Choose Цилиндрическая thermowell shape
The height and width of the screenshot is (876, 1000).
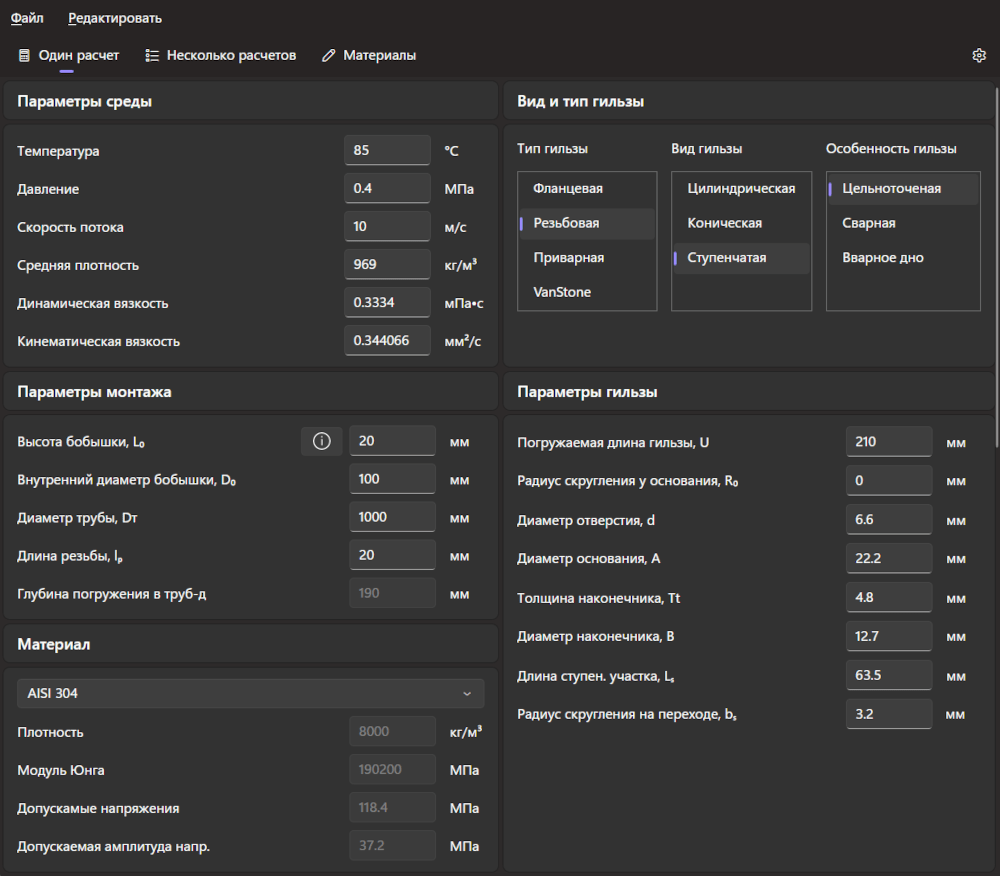tap(741, 189)
